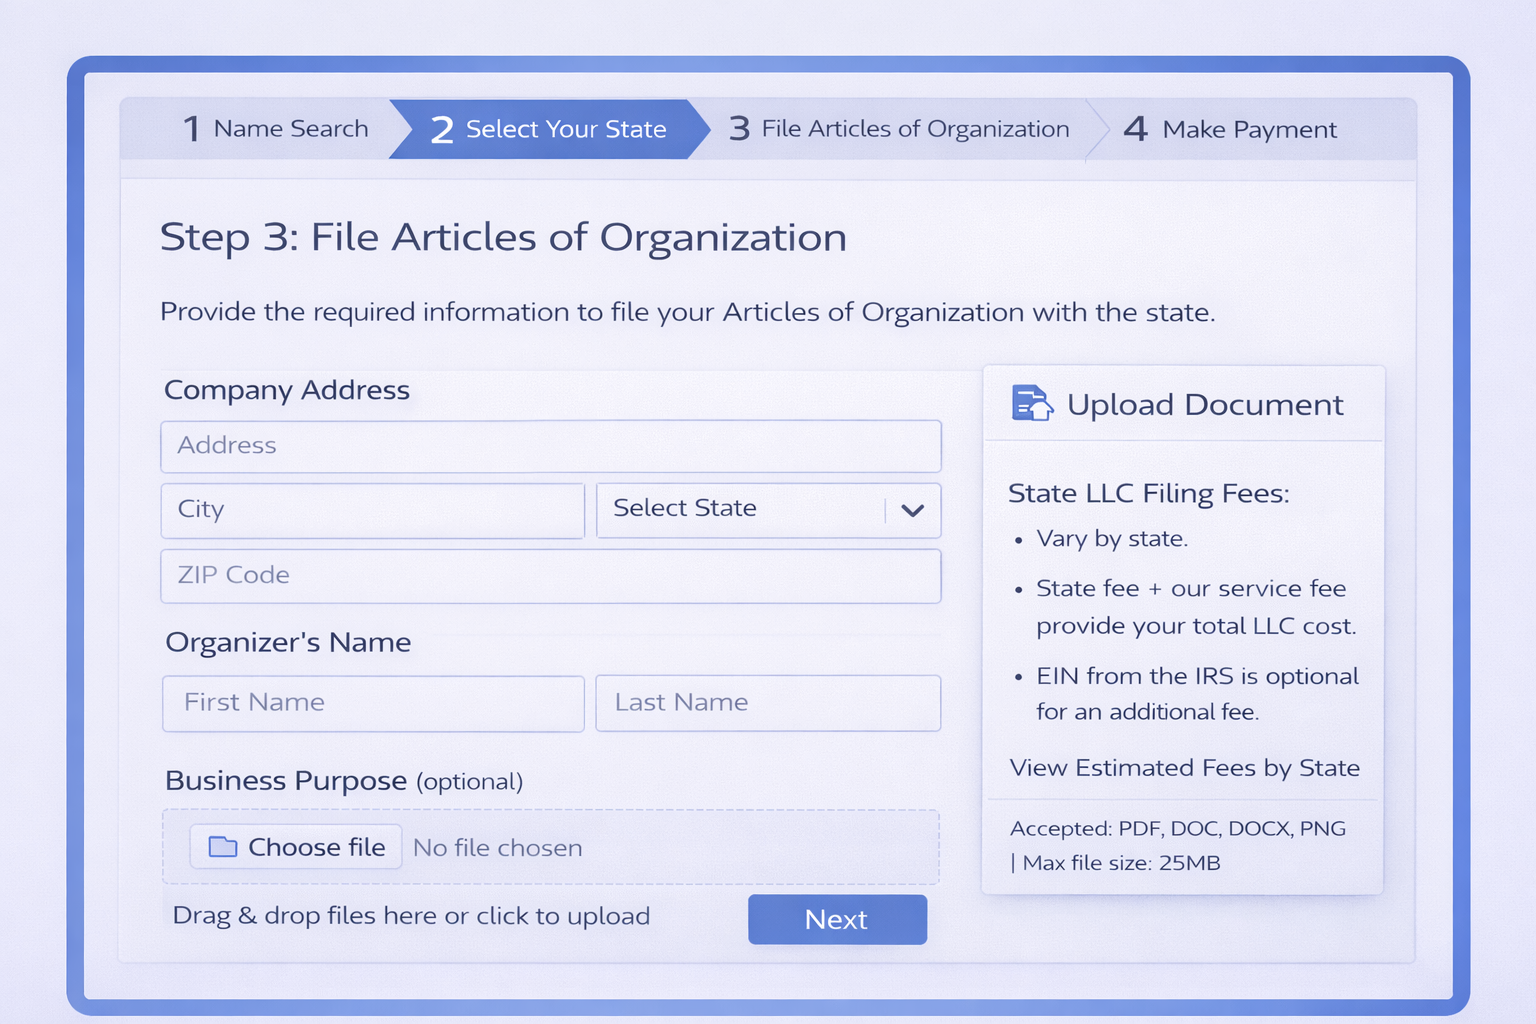This screenshot has width=1536, height=1024.
Task: Select the First Name input box
Action: tap(372, 703)
